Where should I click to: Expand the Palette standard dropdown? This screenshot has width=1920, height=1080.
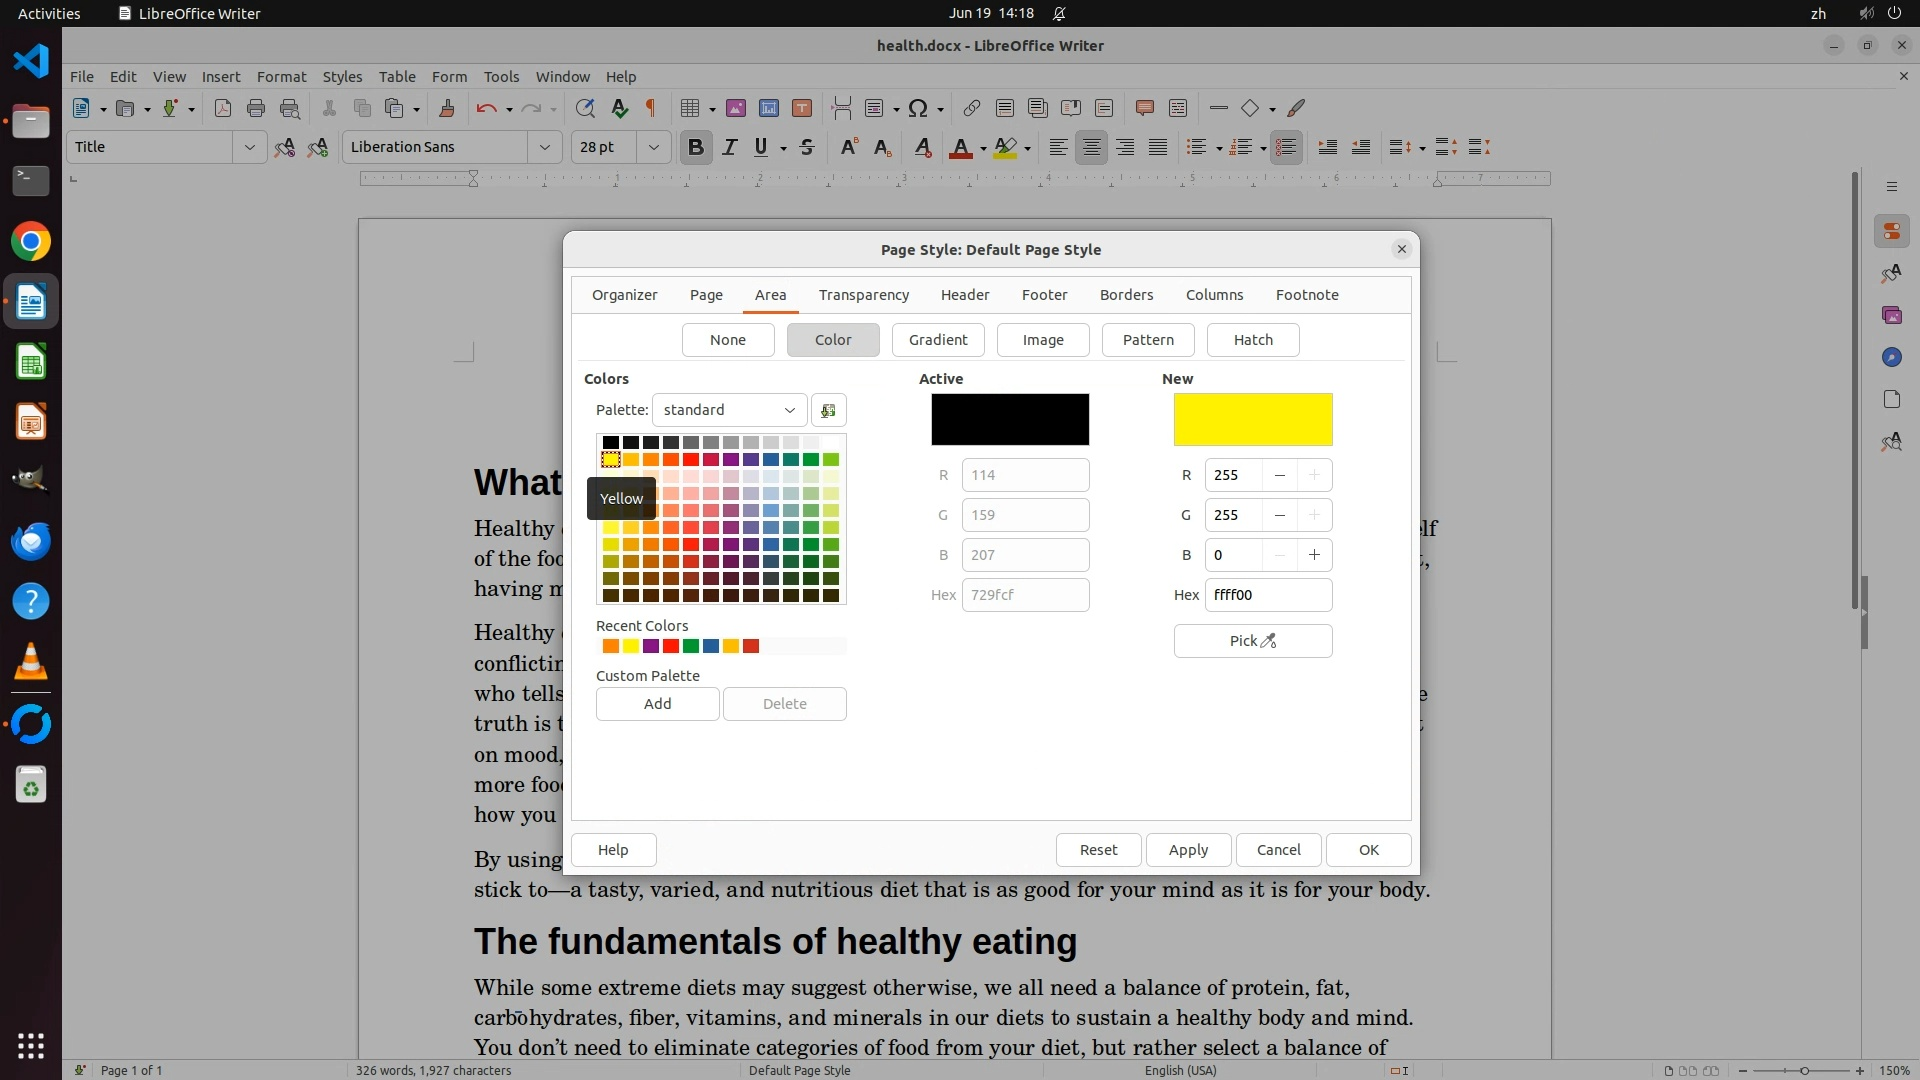pyautogui.click(x=729, y=410)
